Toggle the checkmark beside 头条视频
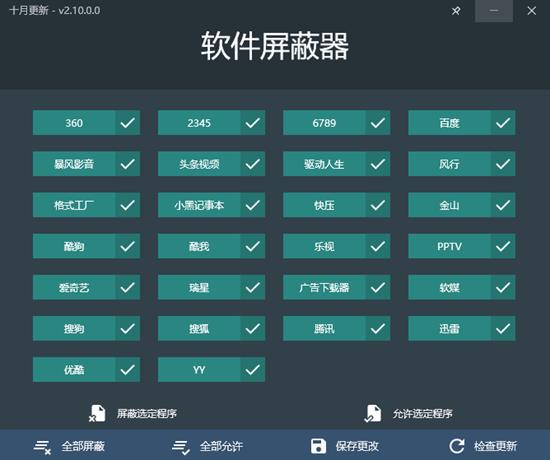The width and height of the screenshot is (550, 460). pos(253,164)
